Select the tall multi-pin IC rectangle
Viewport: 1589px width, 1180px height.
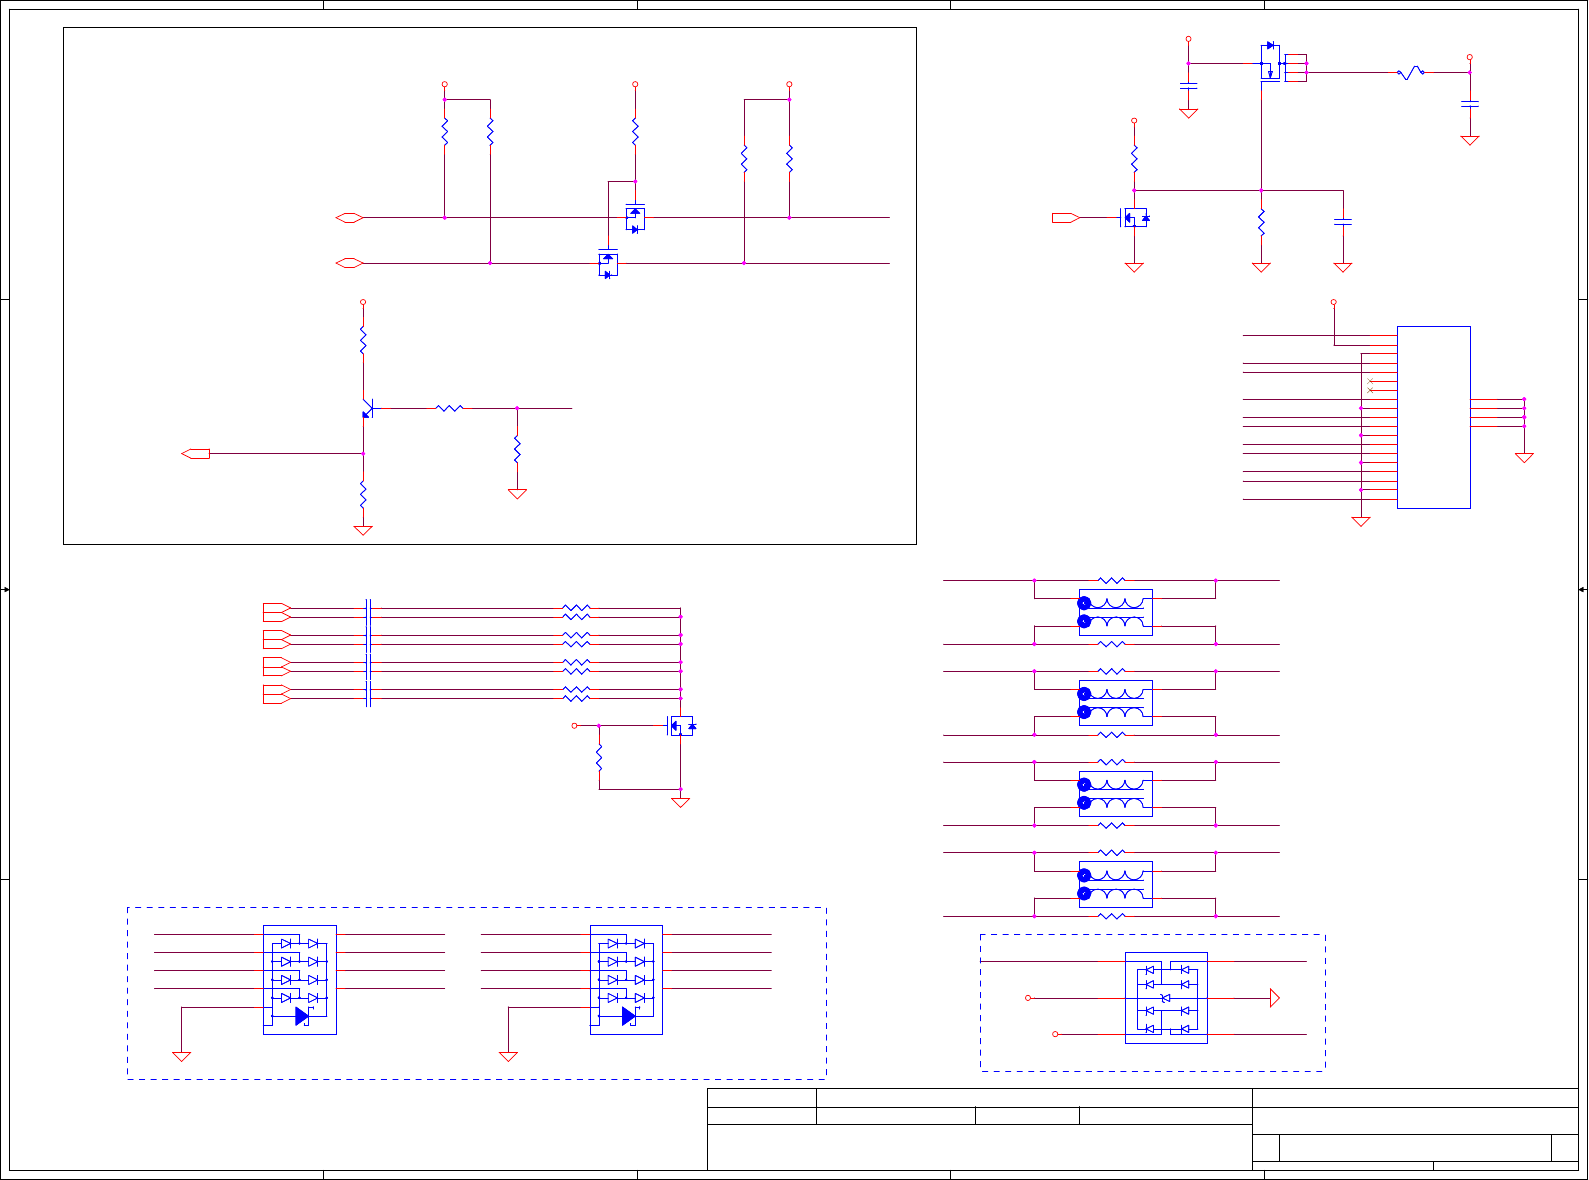pyautogui.click(x=1433, y=417)
